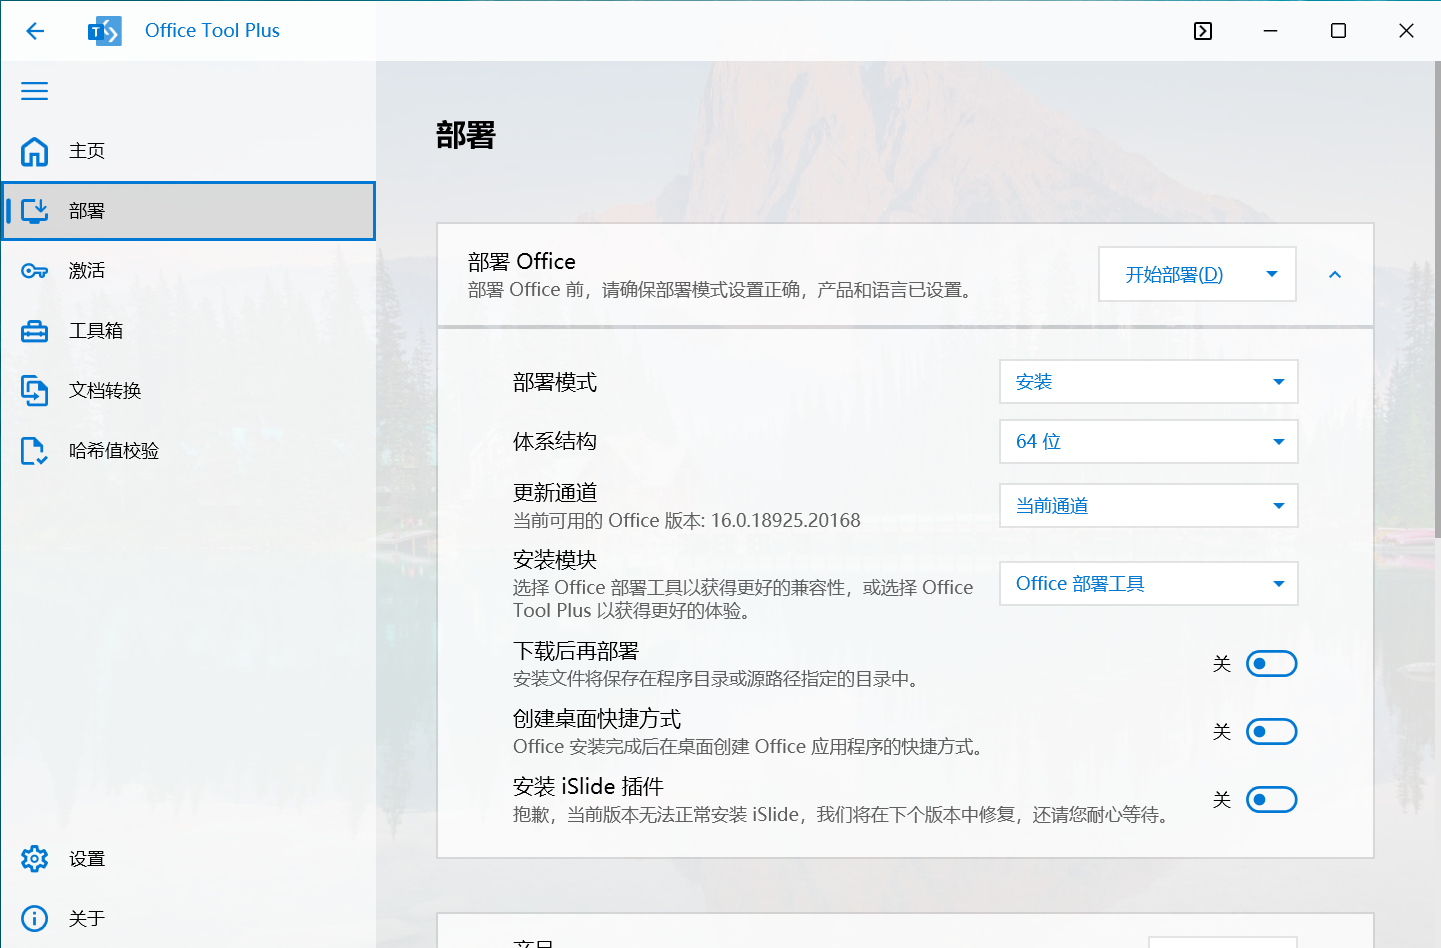
Task: Click the home icon beside 主页
Action: pos(35,151)
